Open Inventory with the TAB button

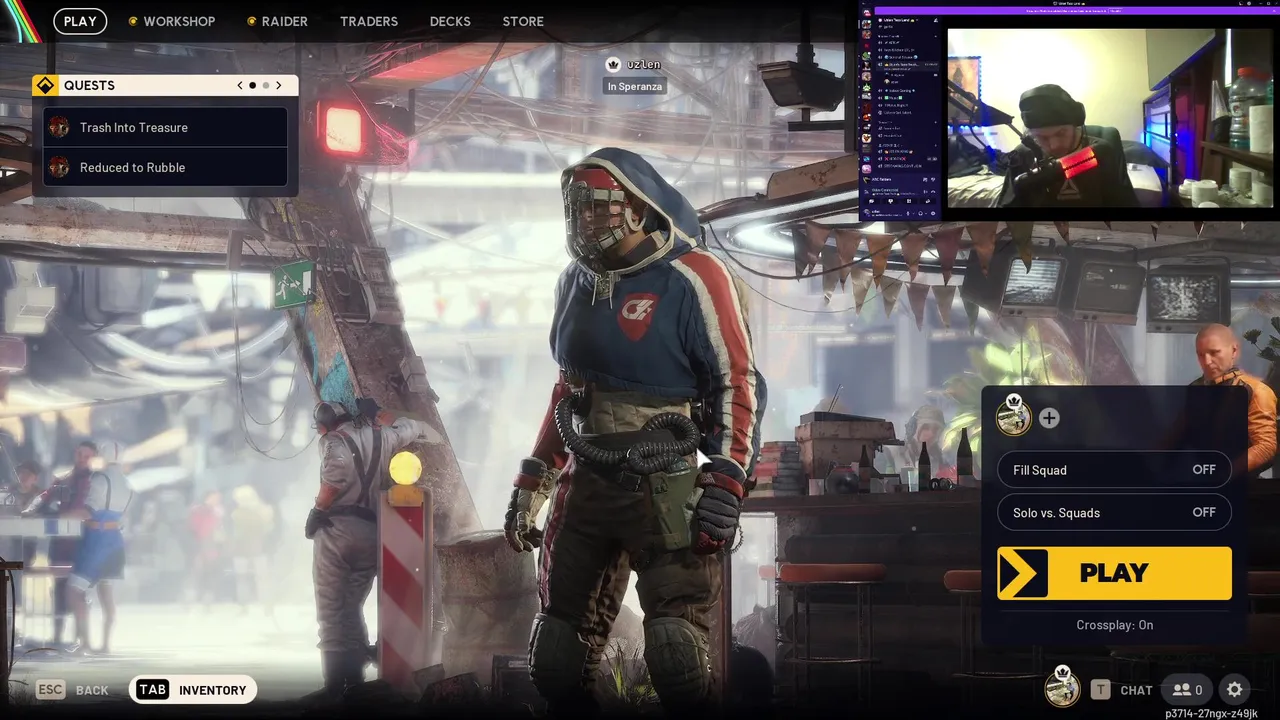[194, 690]
